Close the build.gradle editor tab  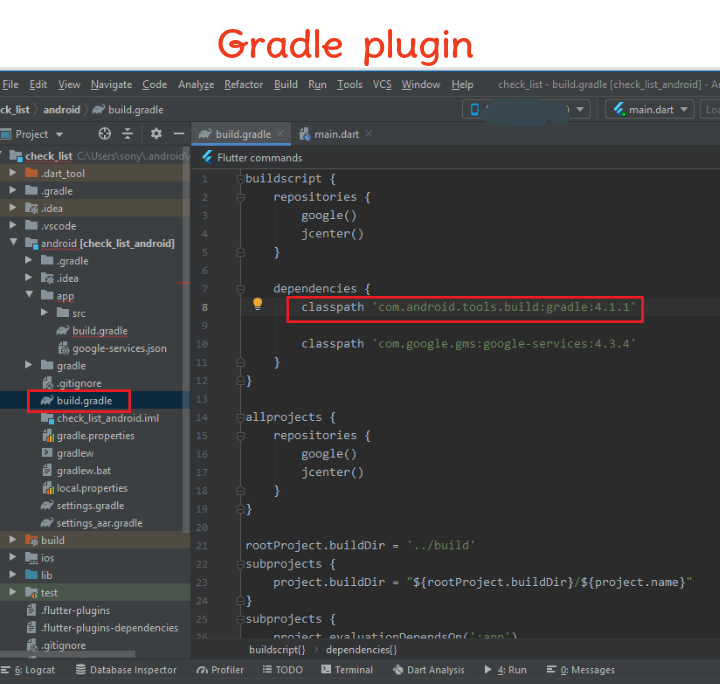click(x=281, y=134)
